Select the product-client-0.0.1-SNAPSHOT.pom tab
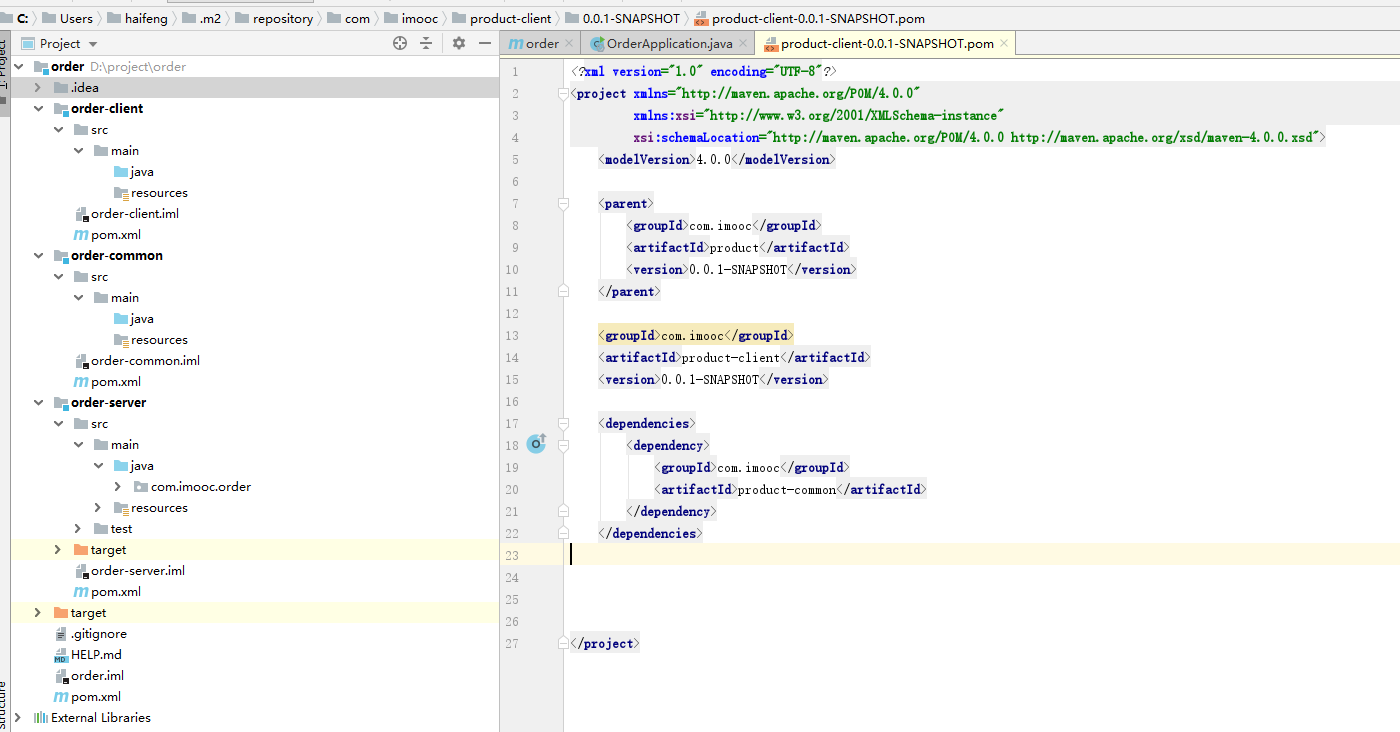Image resolution: width=1400 pixels, height=732 pixels. point(887,43)
